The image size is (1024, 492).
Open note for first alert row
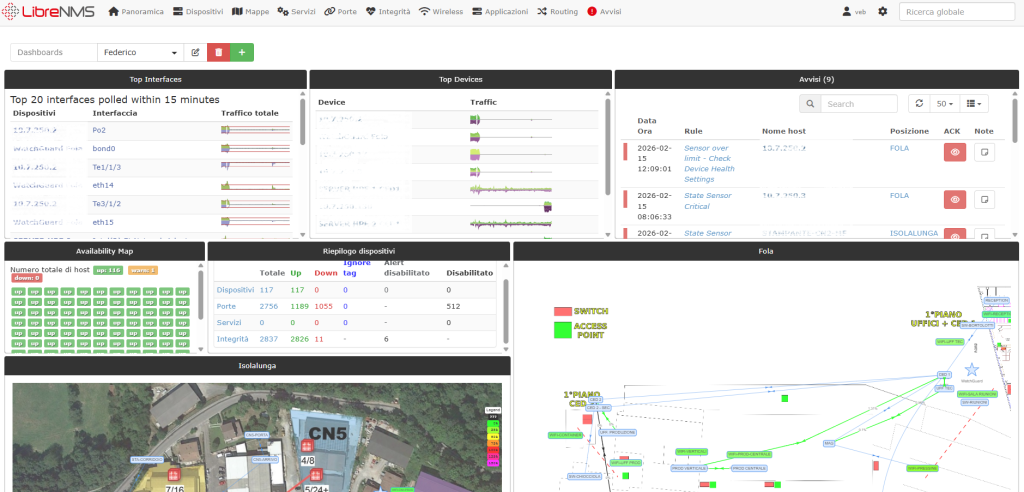[984, 152]
